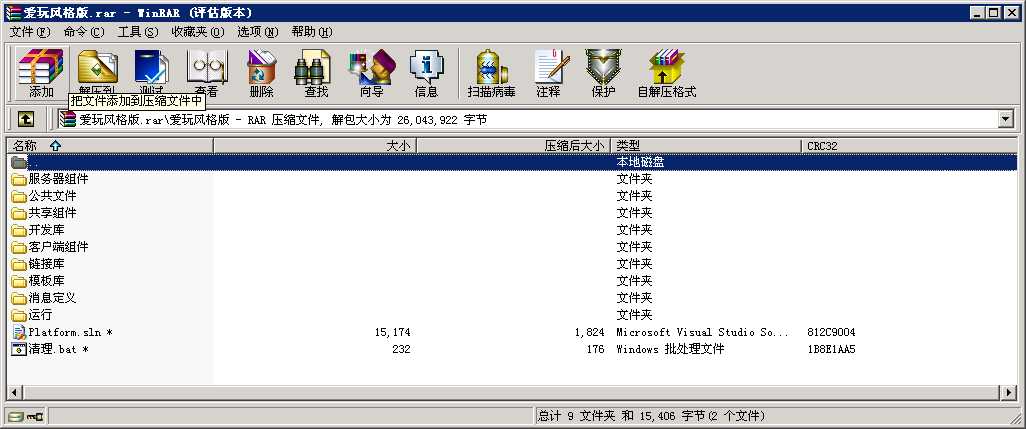Select the 消息定义 folder row

512,298
